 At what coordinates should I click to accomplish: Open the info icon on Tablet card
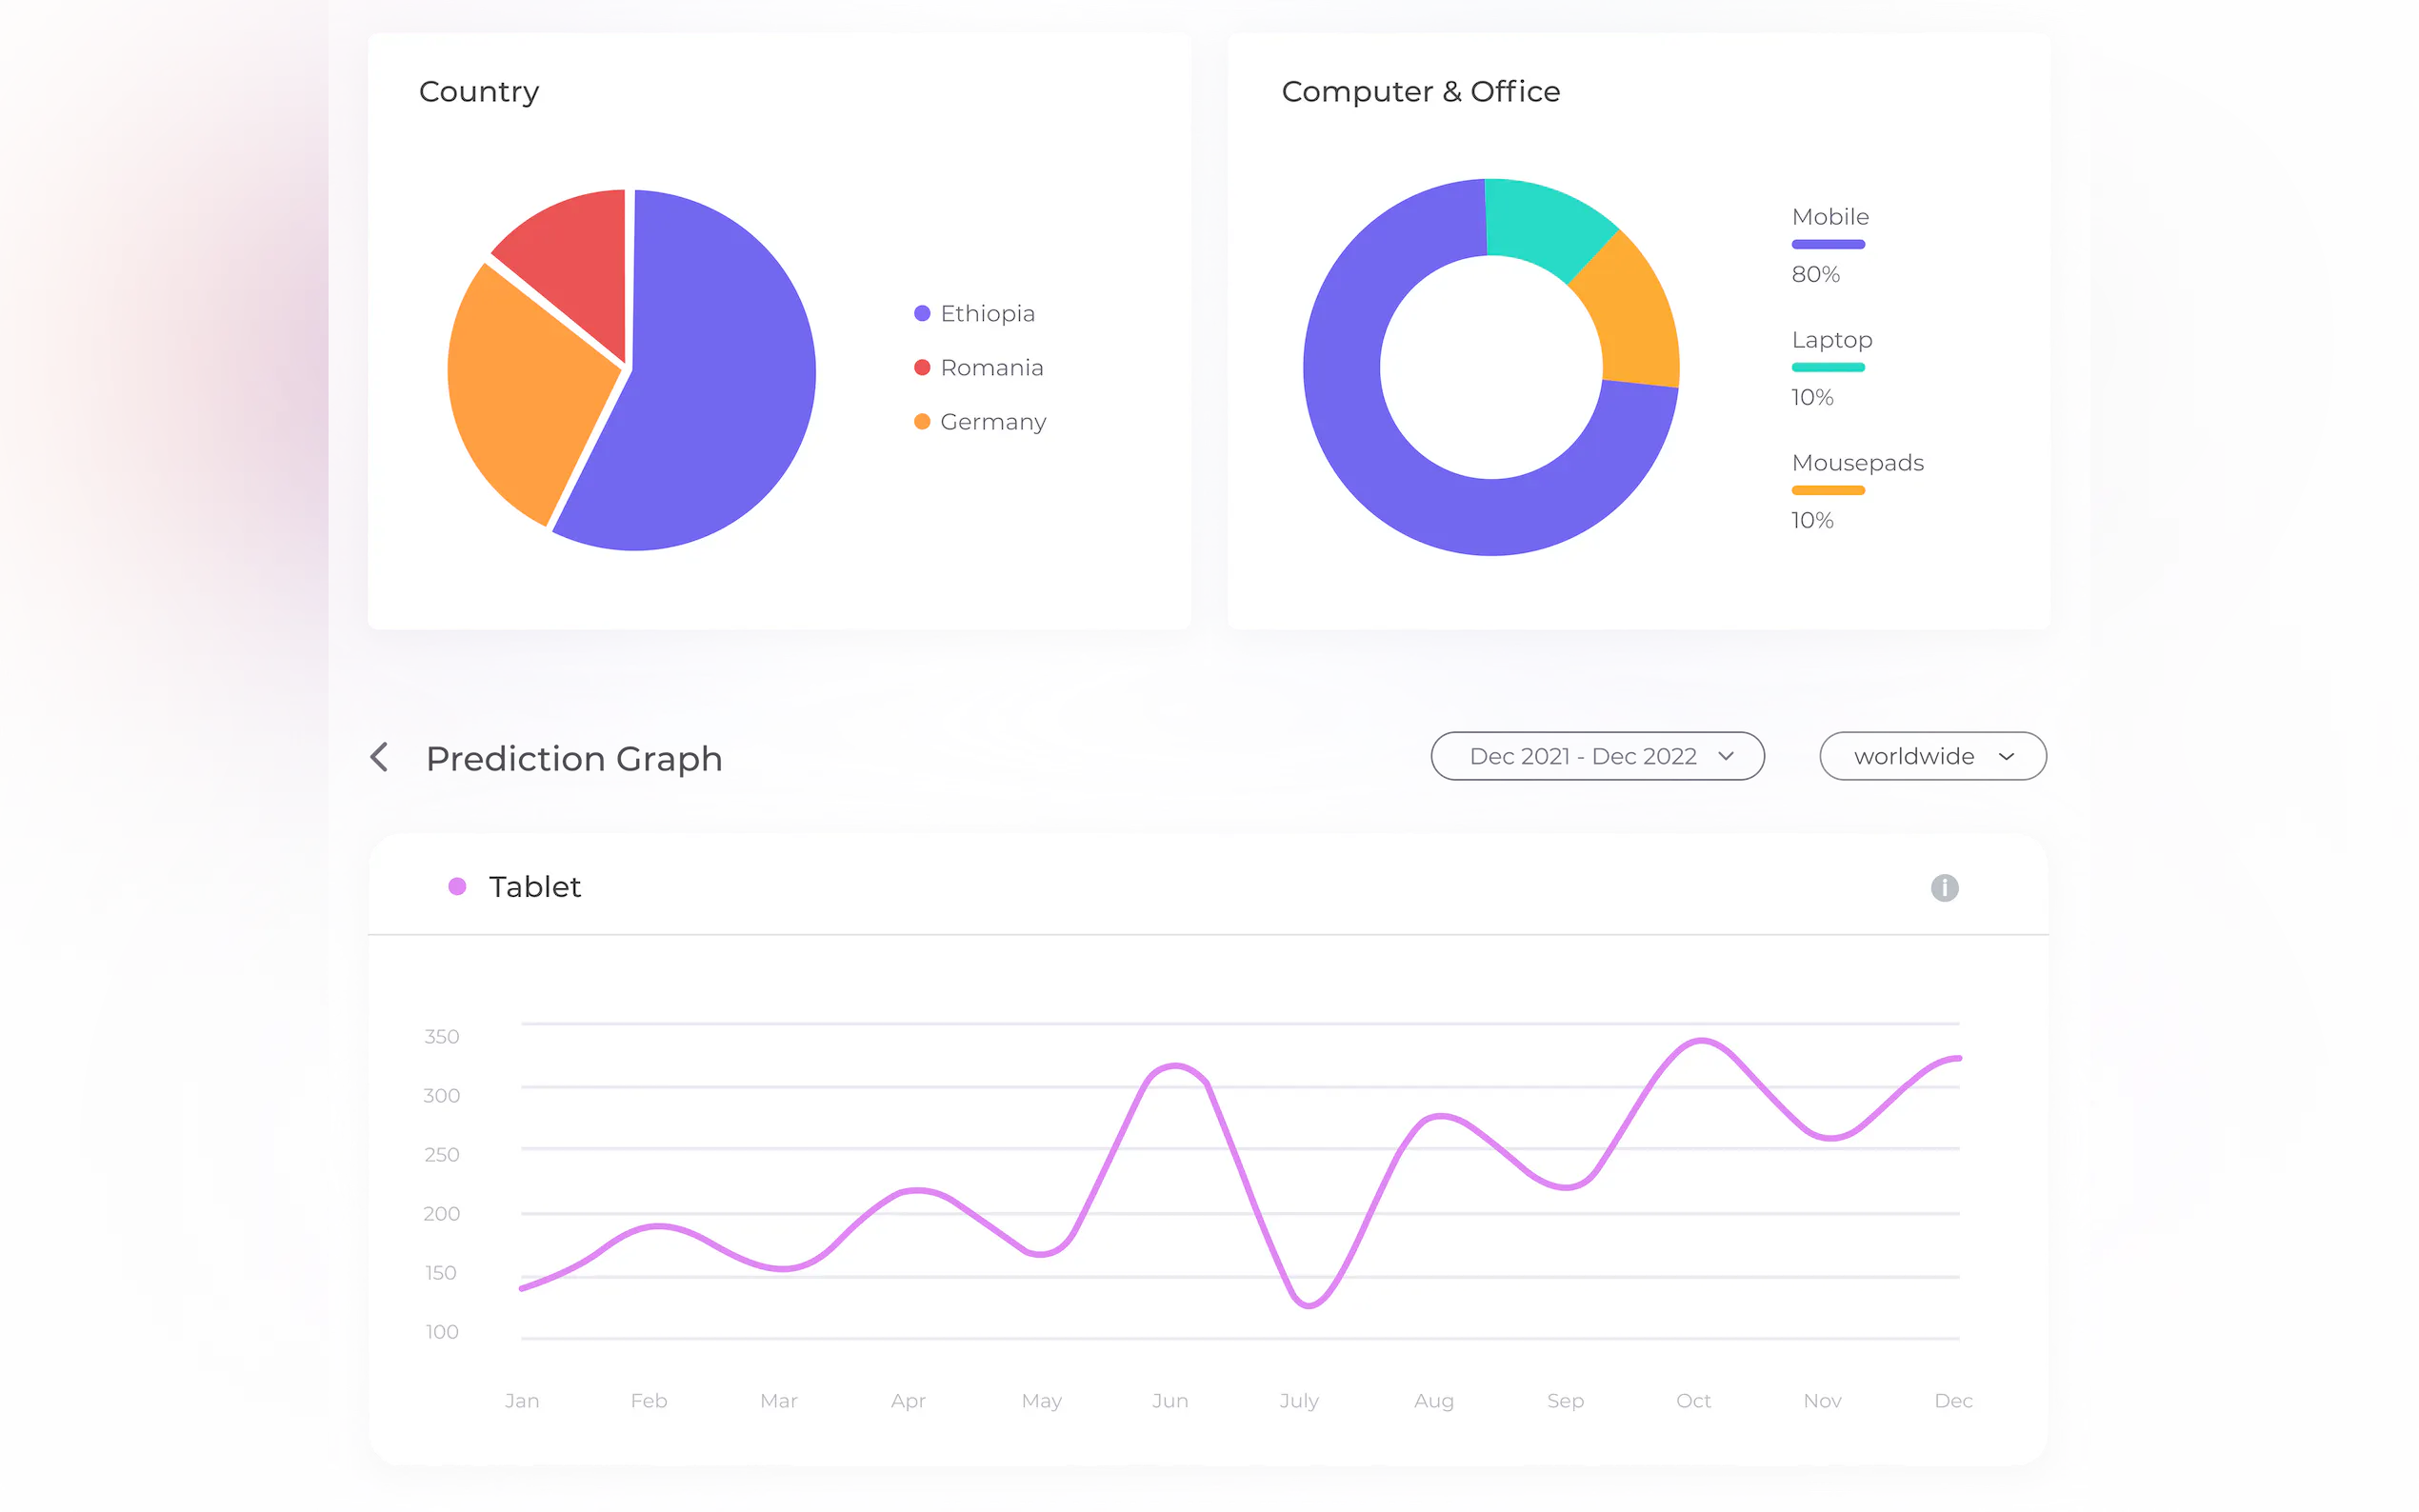(1943, 888)
